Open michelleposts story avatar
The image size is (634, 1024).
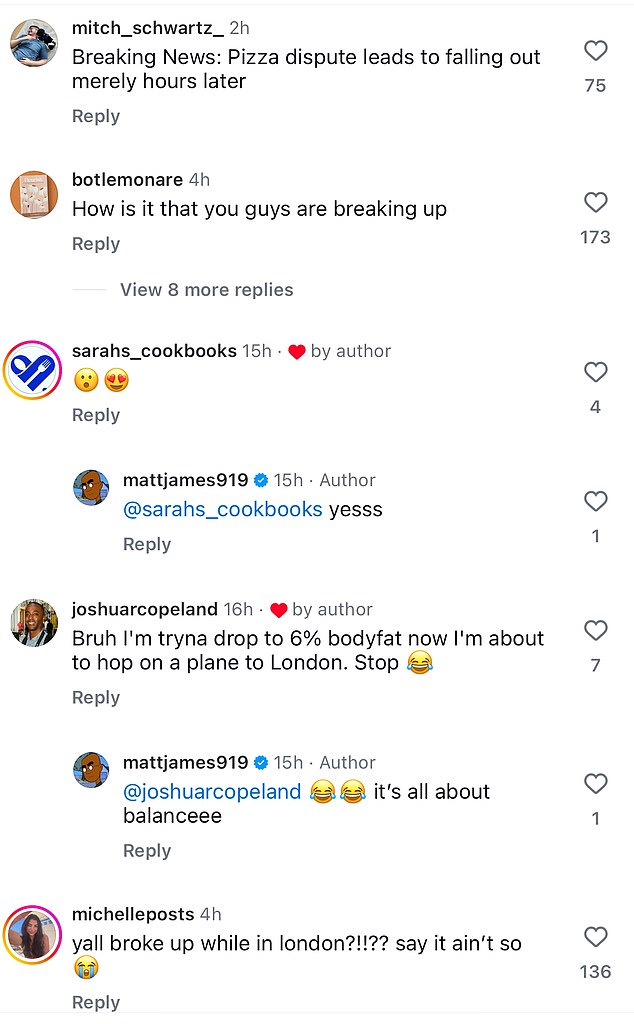(x=33, y=935)
